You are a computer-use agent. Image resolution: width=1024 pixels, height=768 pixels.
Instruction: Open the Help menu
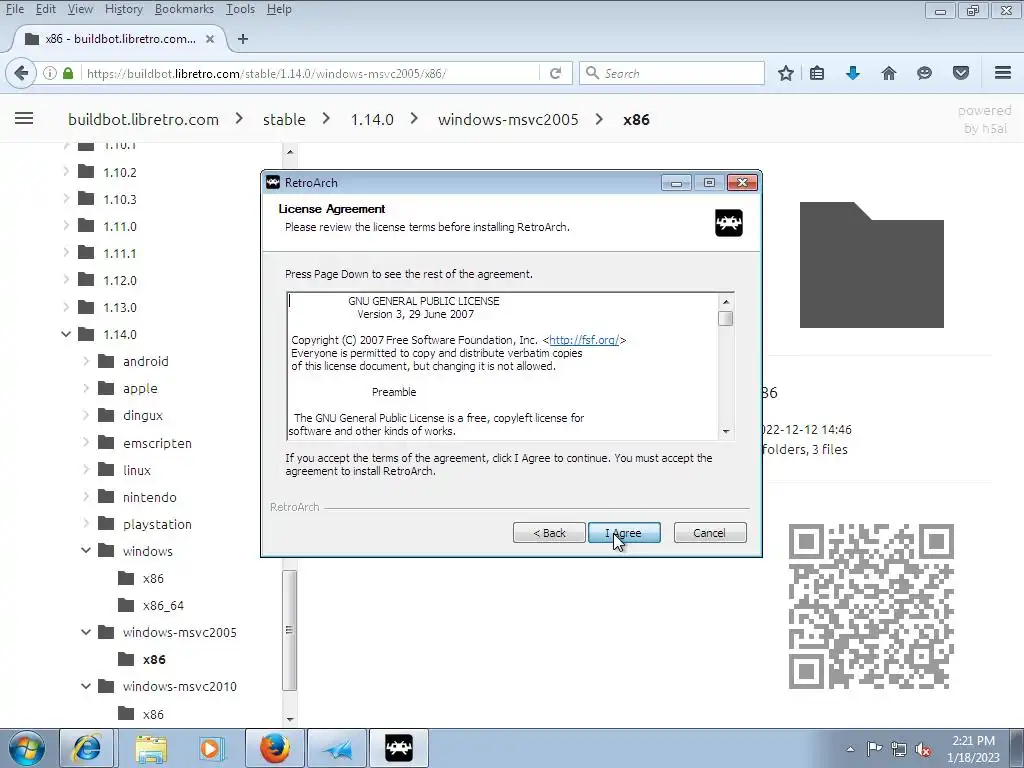click(x=279, y=9)
